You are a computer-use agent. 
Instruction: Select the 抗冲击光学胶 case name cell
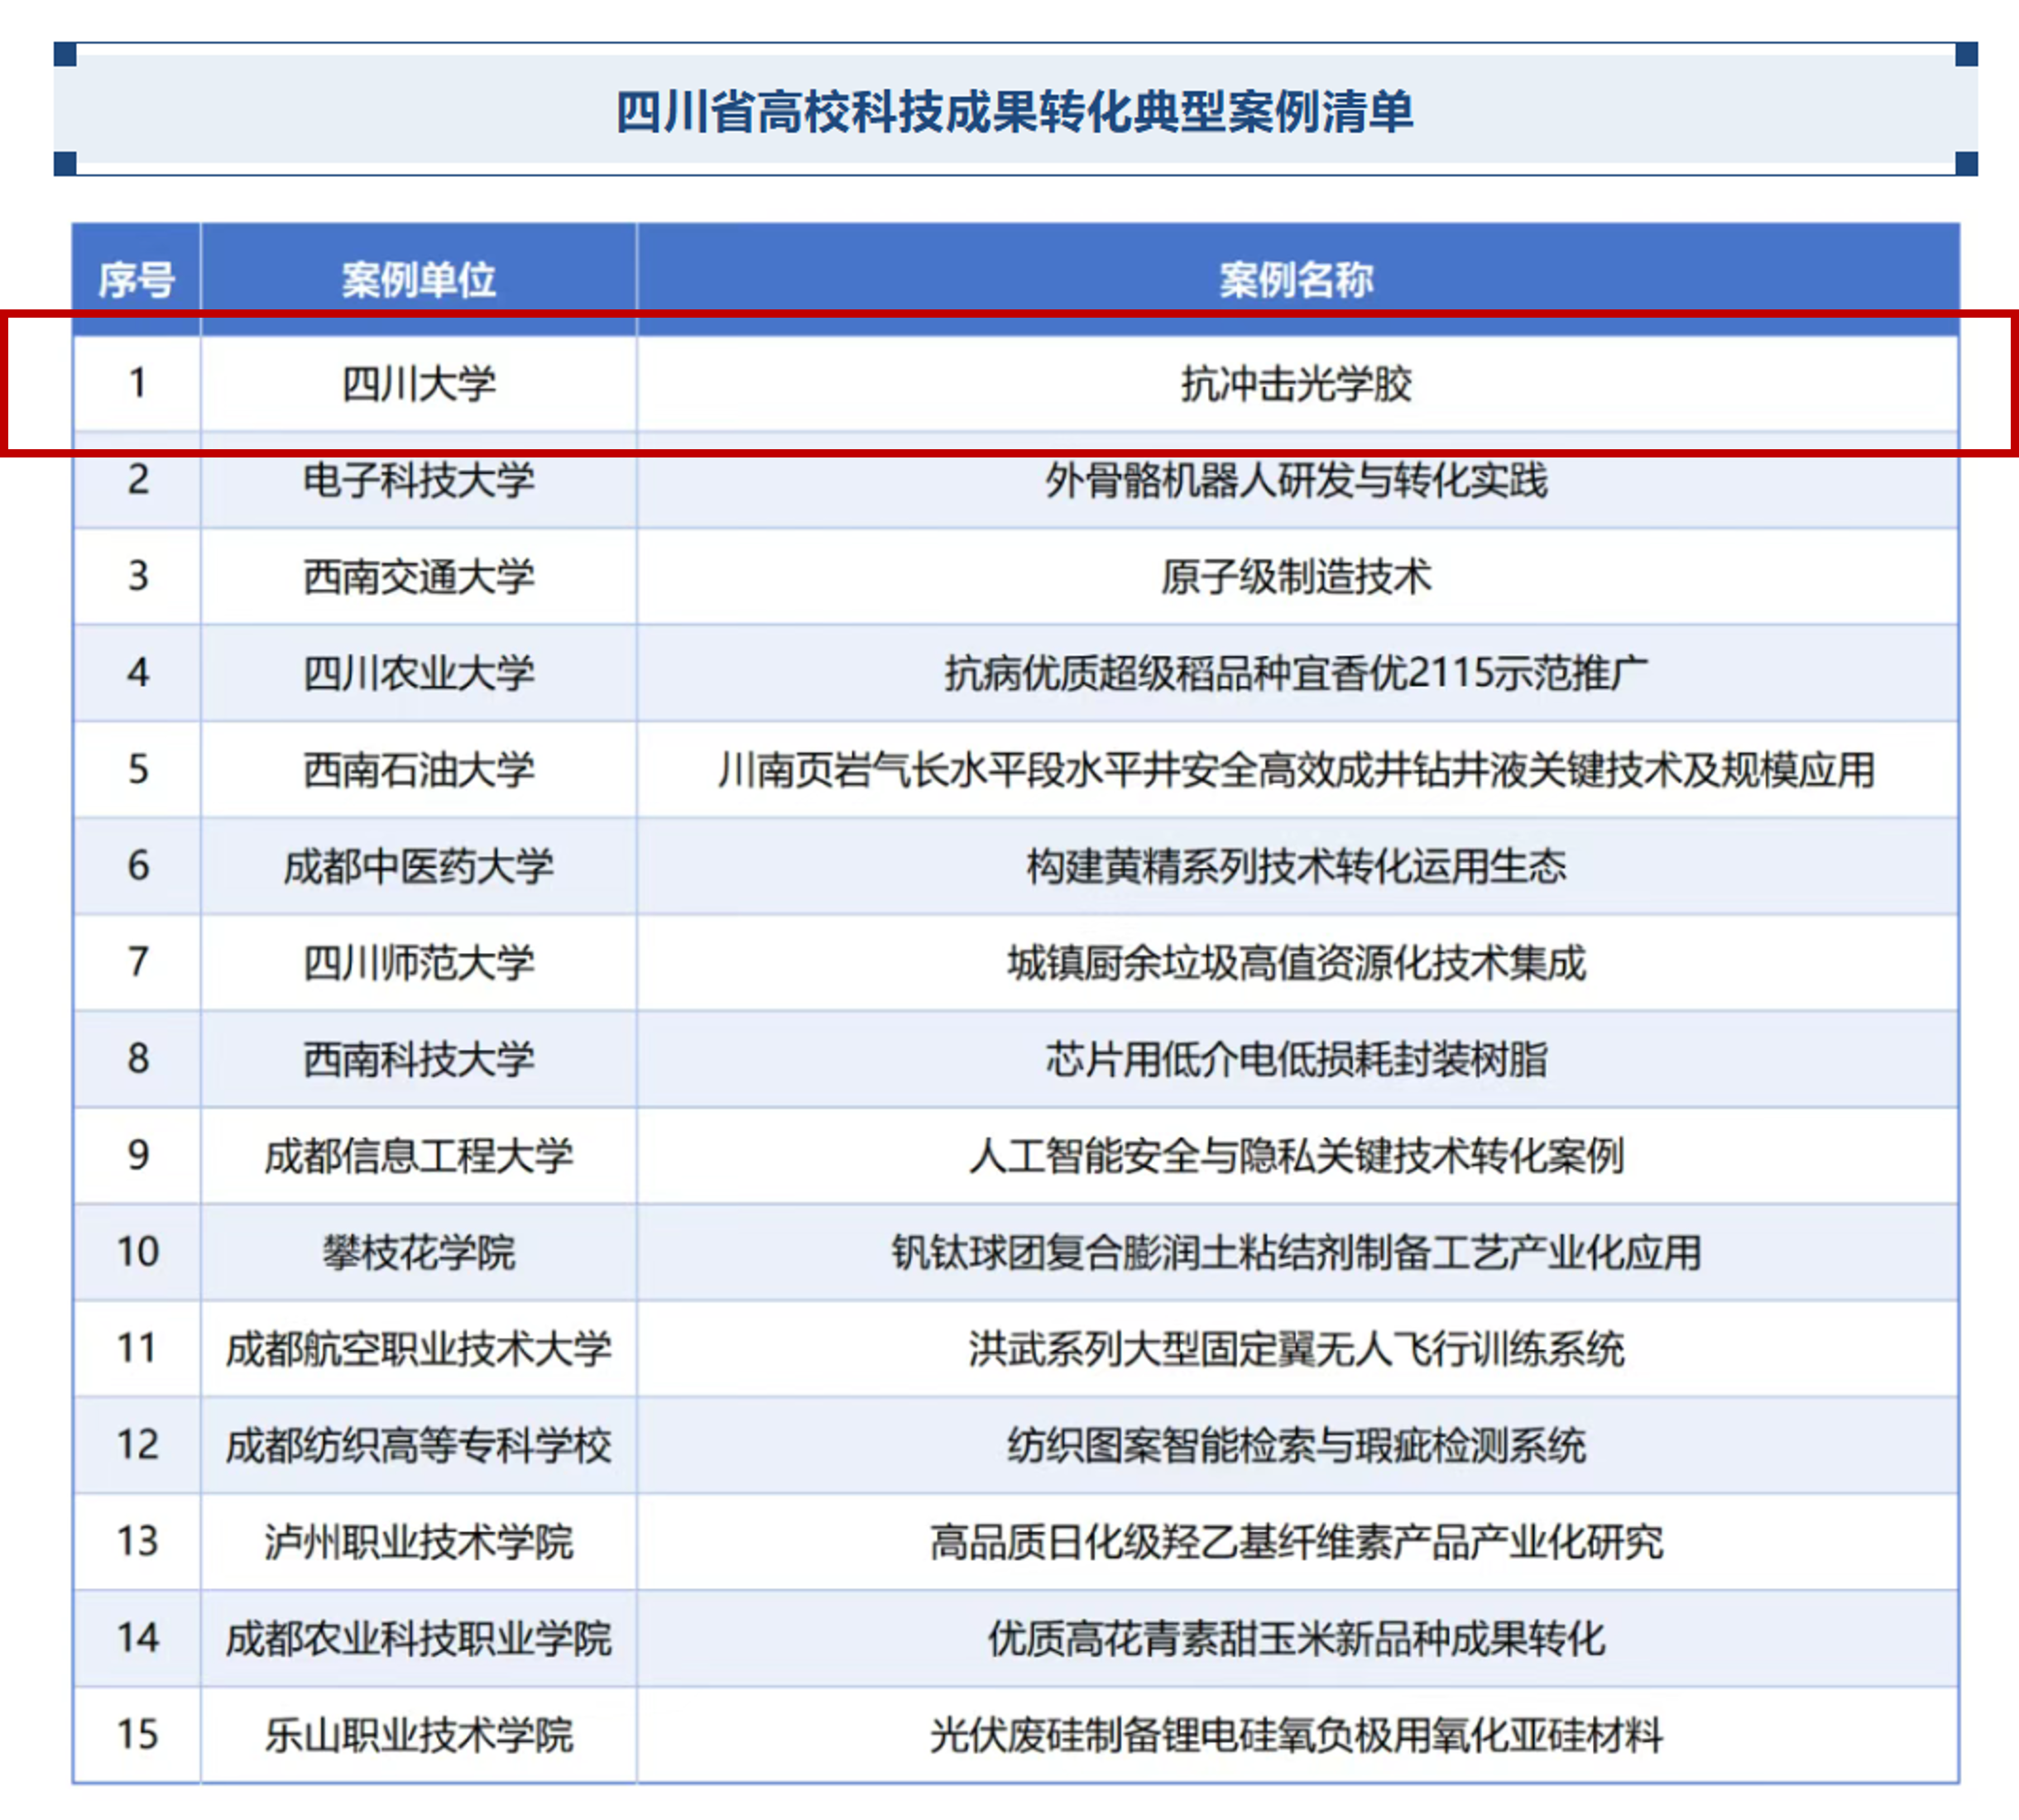tap(1296, 384)
